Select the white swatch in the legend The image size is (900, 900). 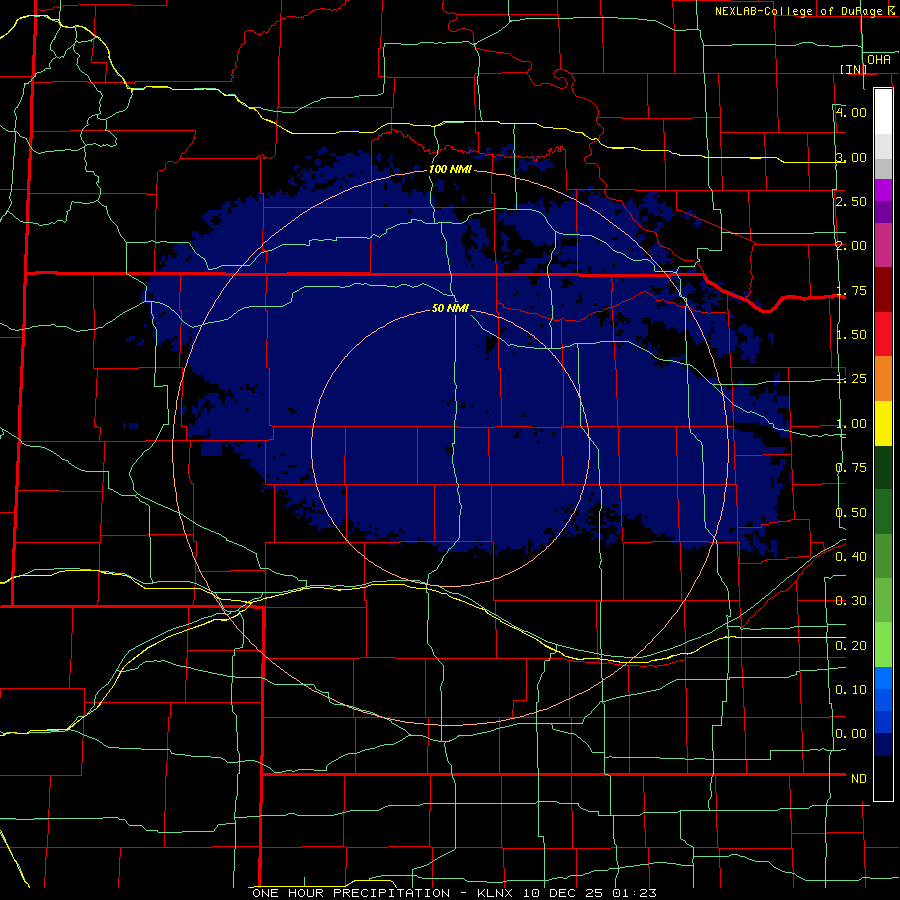(883, 111)
